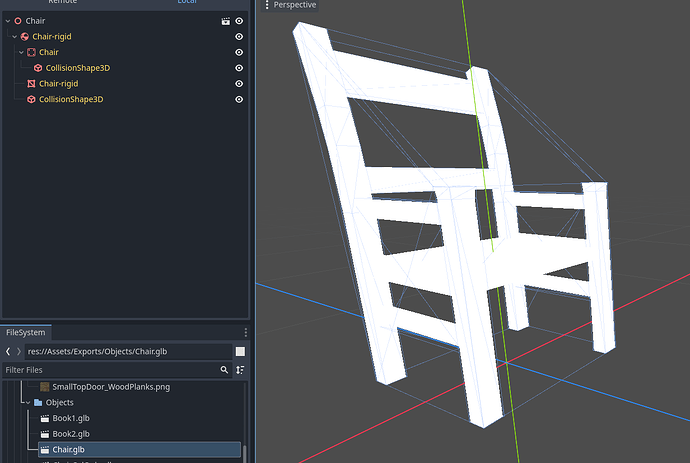Collapse the root Chair scene tree node

click(x=7, y=21)
